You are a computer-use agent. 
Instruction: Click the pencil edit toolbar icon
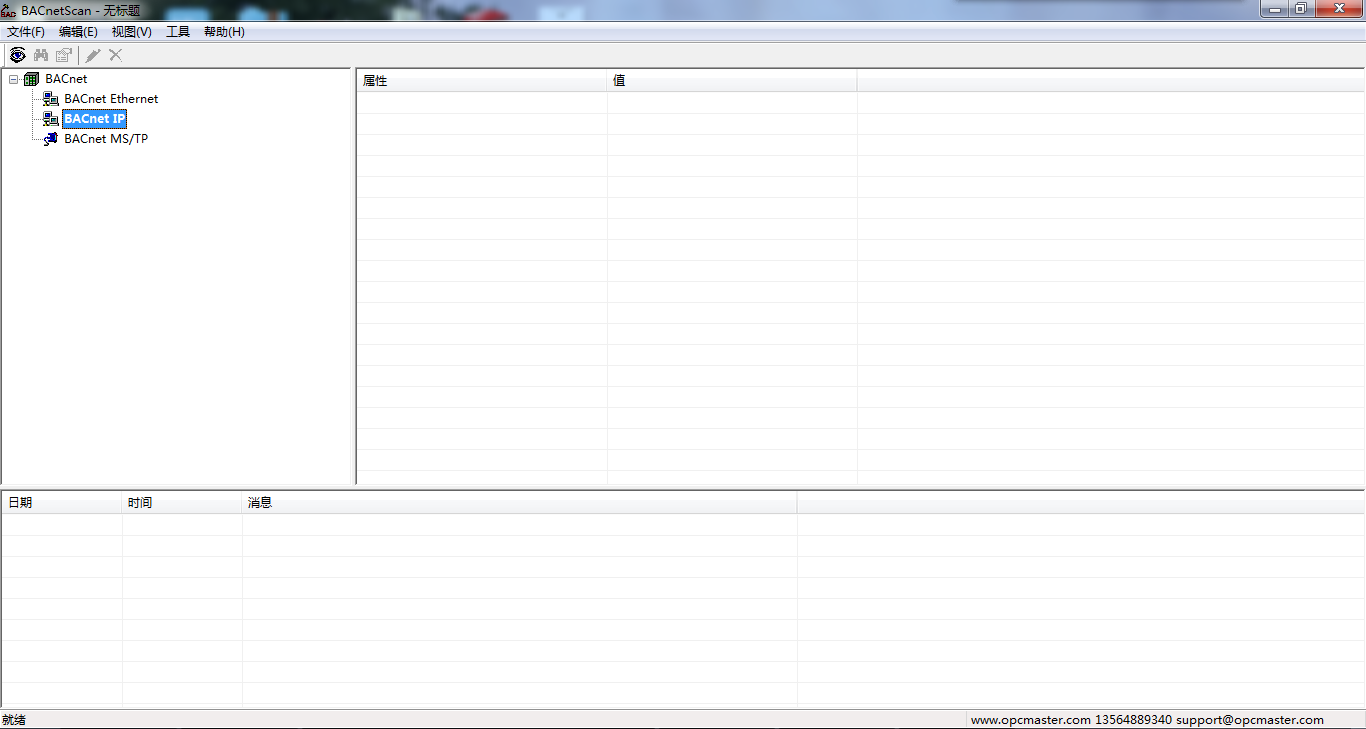pos(93,55)
